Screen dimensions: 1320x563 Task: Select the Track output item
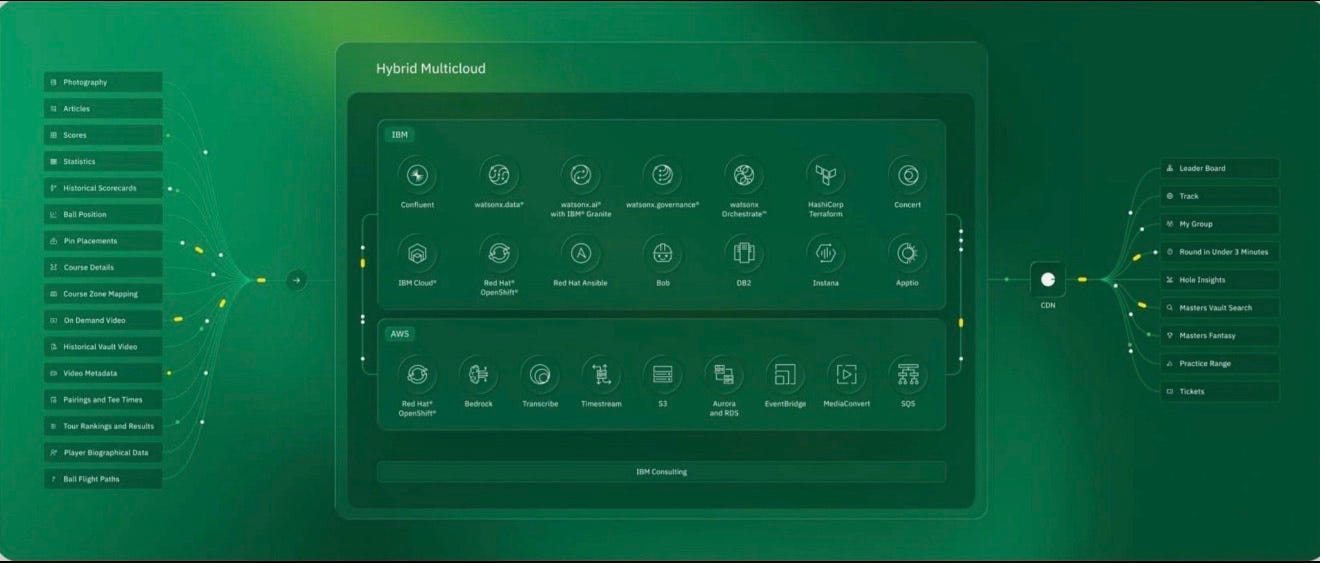point(1219,196)
